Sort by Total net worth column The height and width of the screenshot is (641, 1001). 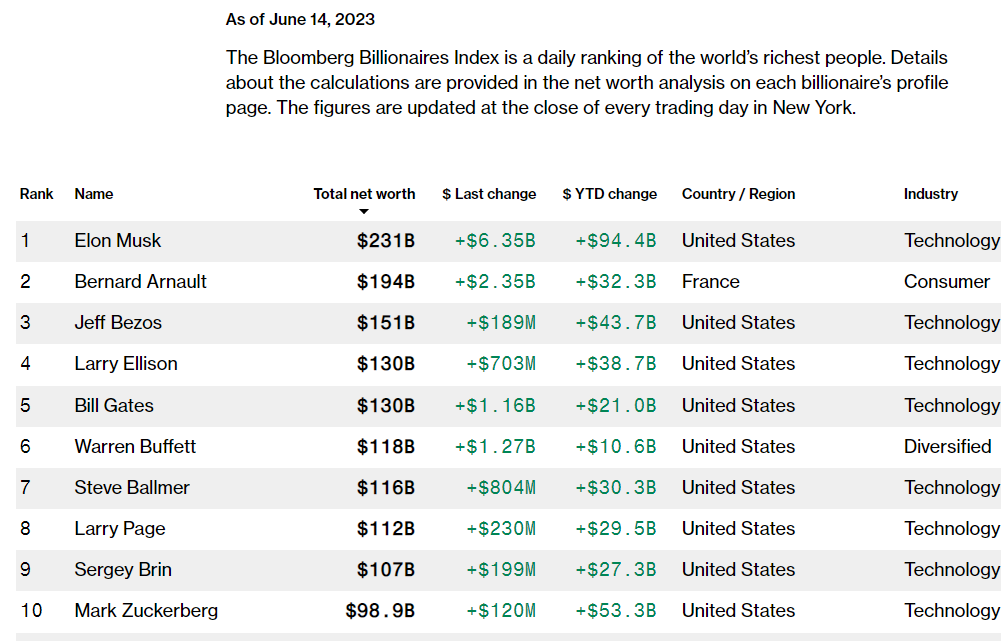click(364, 194)
